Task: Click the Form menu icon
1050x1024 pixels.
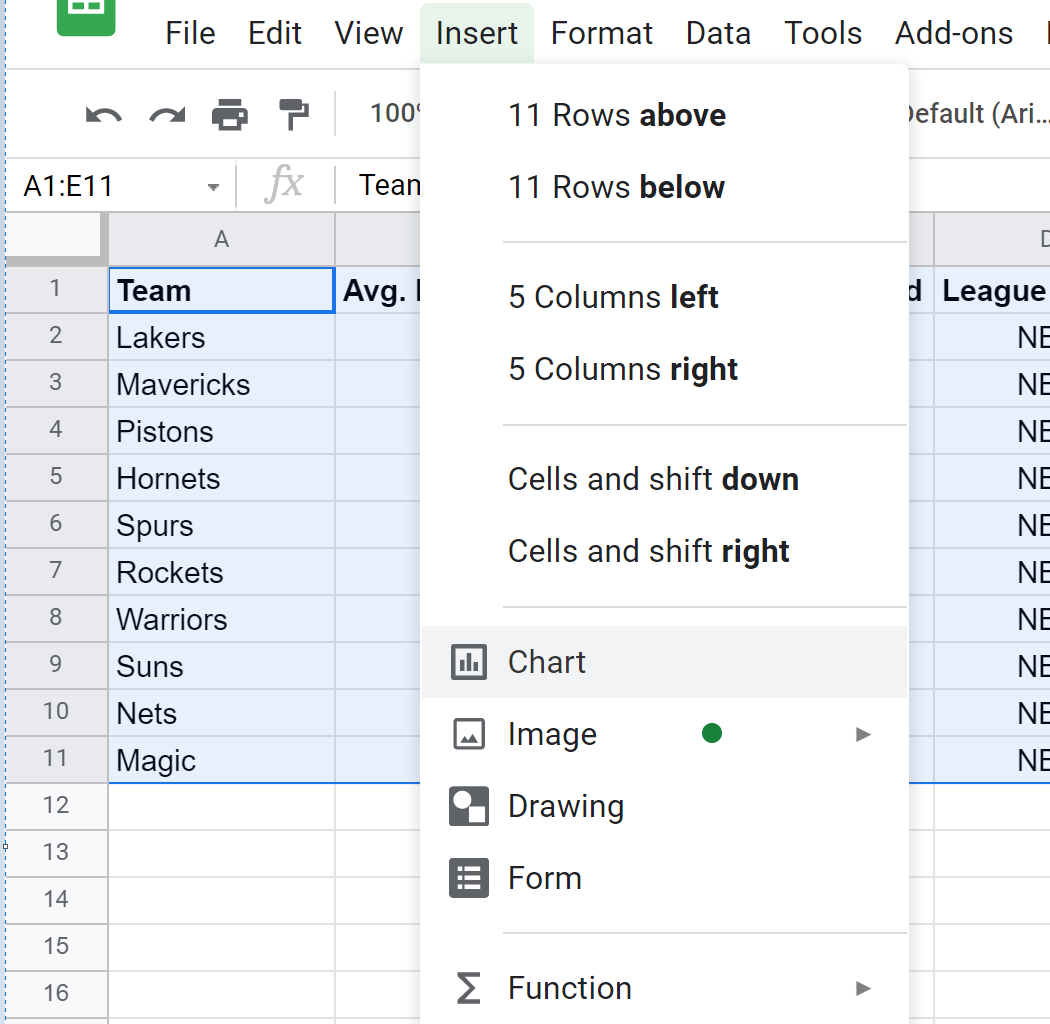Action: point(468,877)
